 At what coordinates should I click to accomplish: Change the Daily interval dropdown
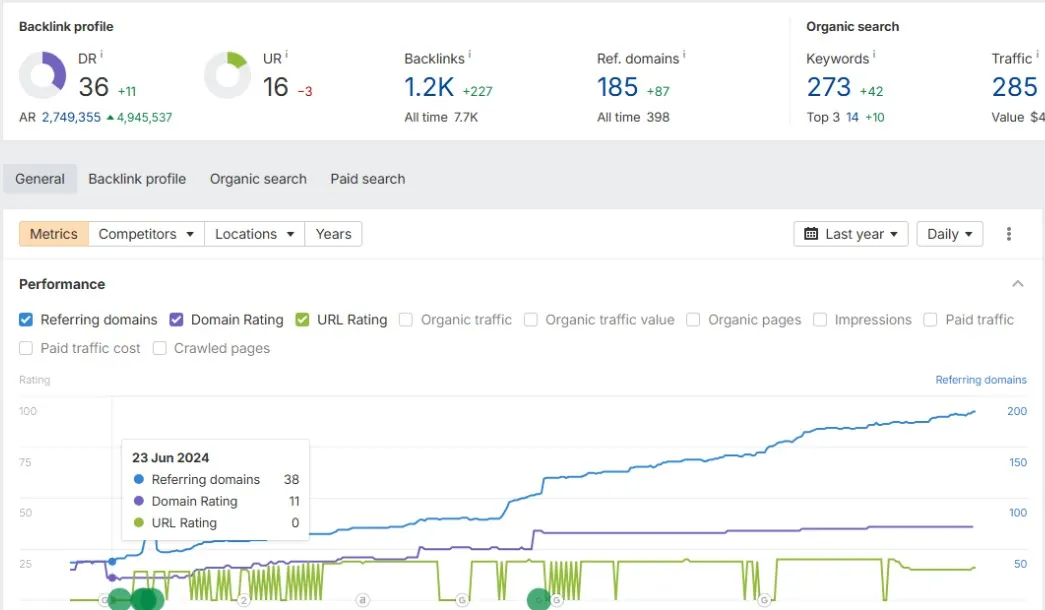950,234
